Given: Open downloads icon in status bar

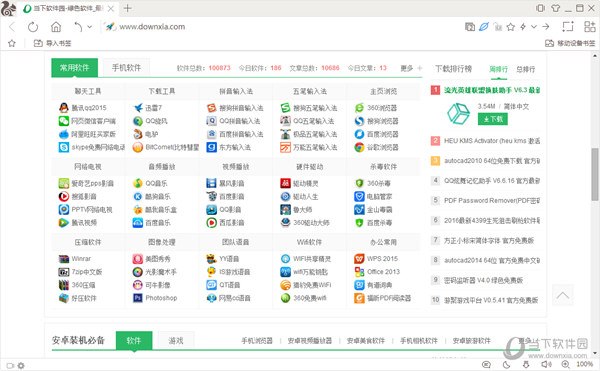Looking at the screenshot, I should 527,365.
